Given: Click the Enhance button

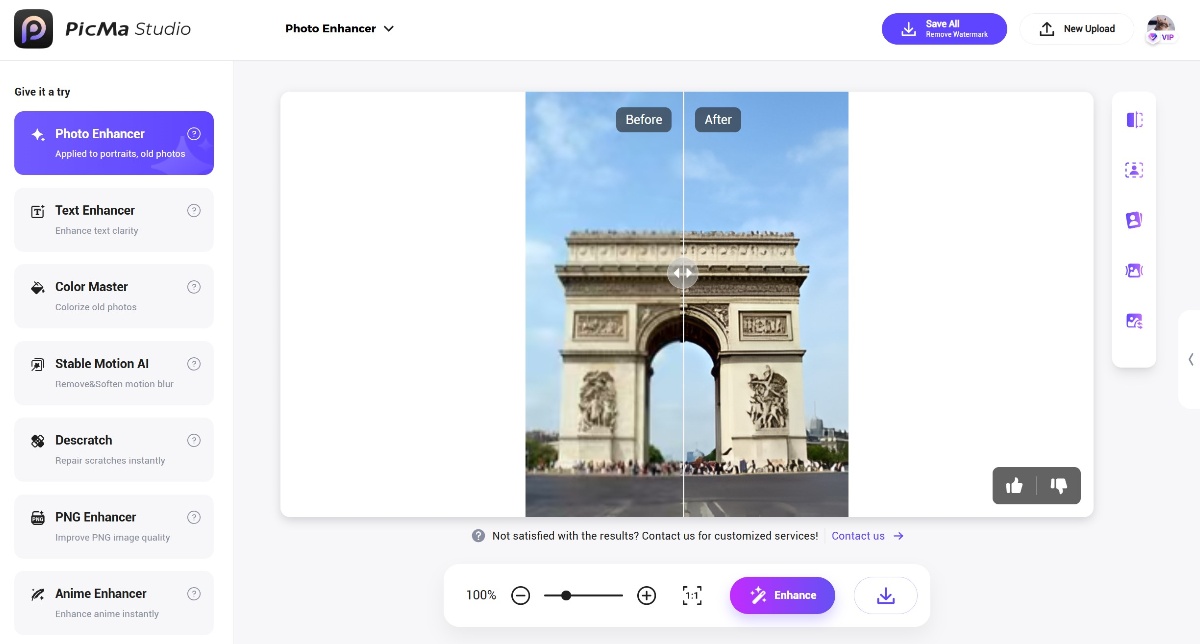Looking at the screenshot, I should click(782, 595).
